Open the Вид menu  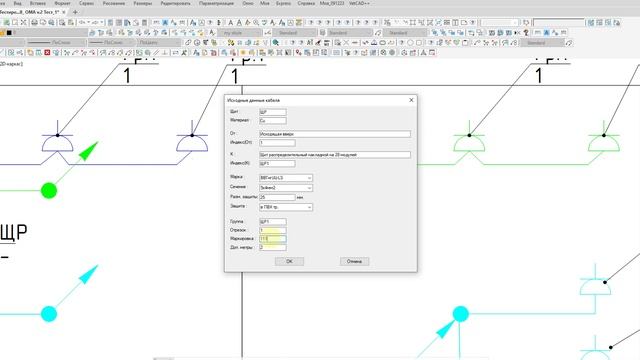coord(18,3)
